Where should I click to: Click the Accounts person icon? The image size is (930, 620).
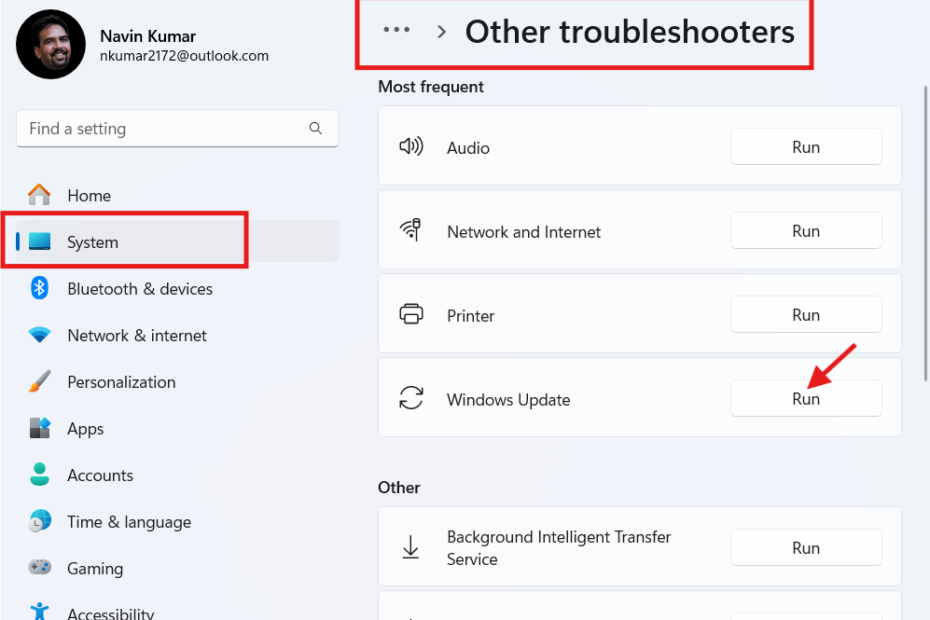(40, 474)
